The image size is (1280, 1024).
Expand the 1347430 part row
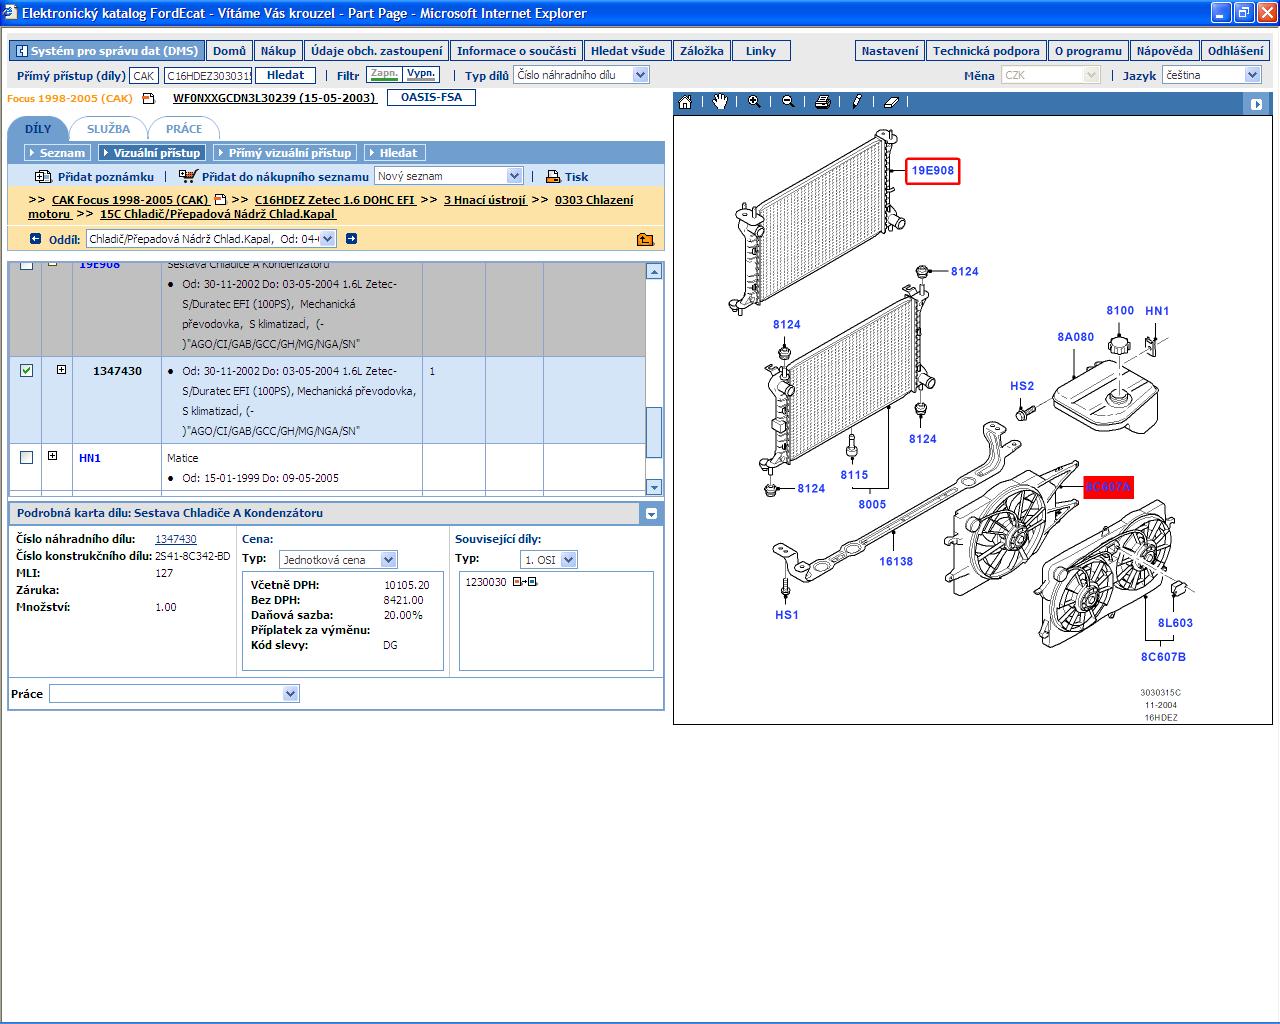(61, 370)
